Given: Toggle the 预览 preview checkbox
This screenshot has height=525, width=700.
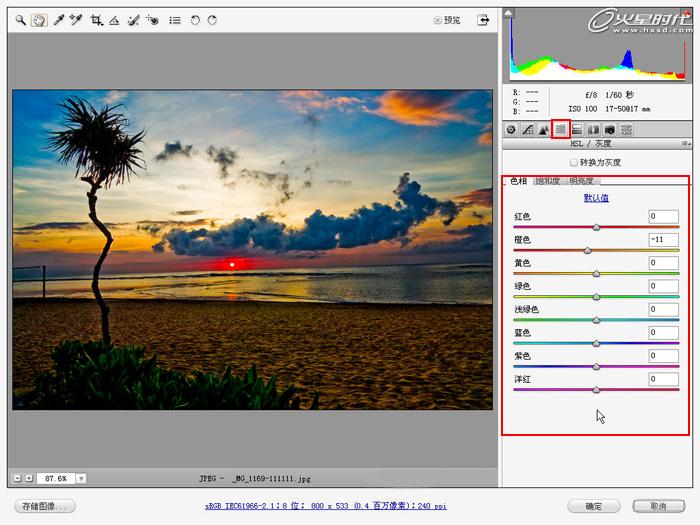Looking at the screenshot, I should (438, 20).
